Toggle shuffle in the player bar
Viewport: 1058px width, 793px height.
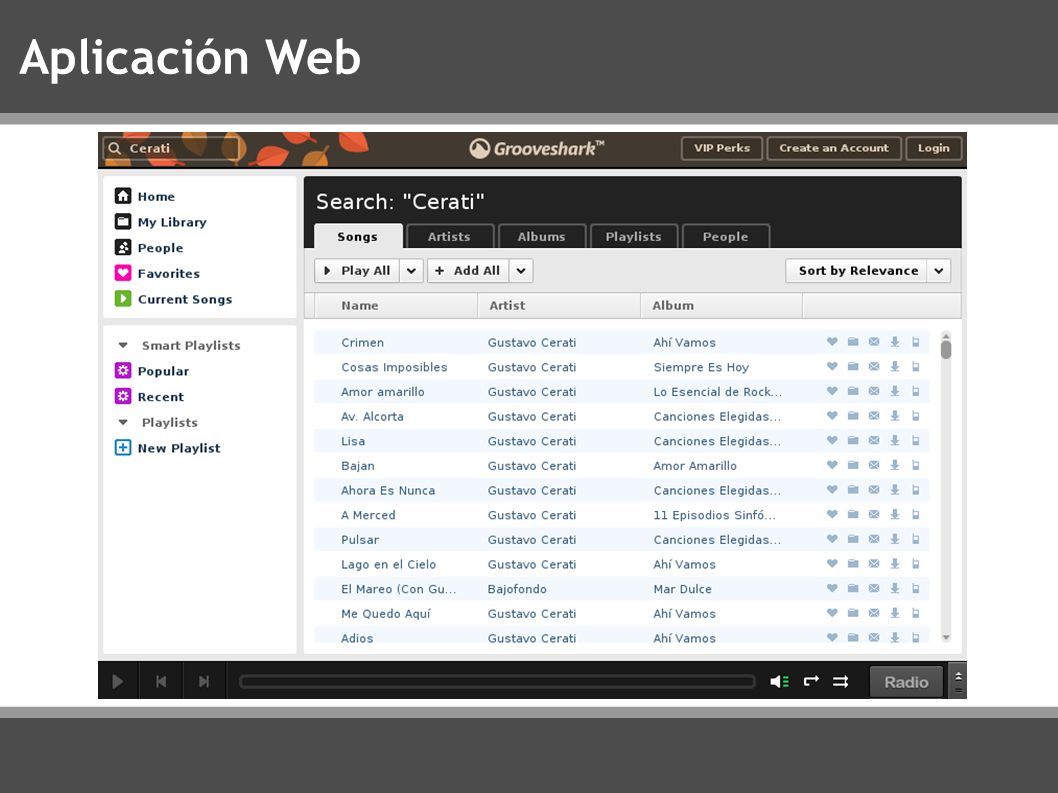pyautogui.click(x=840, y=682)
